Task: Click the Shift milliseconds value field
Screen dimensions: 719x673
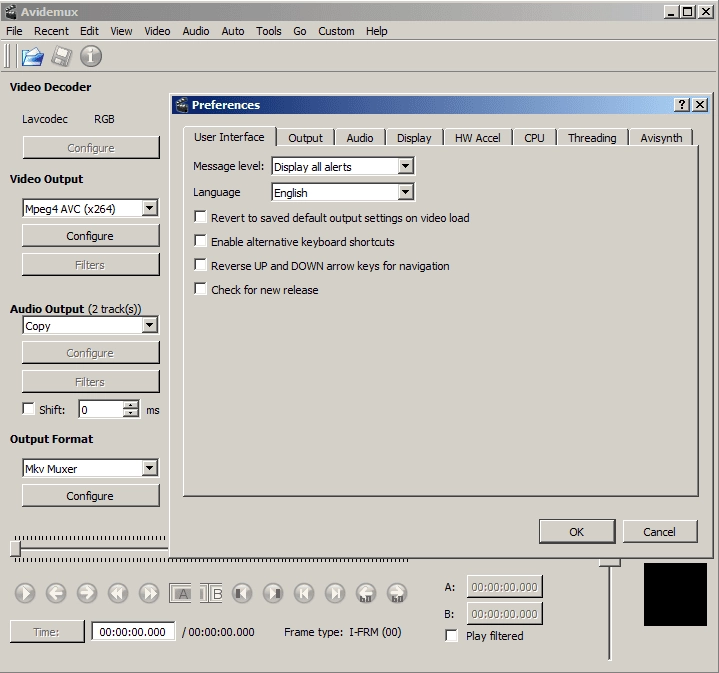Action: (101, 409)
